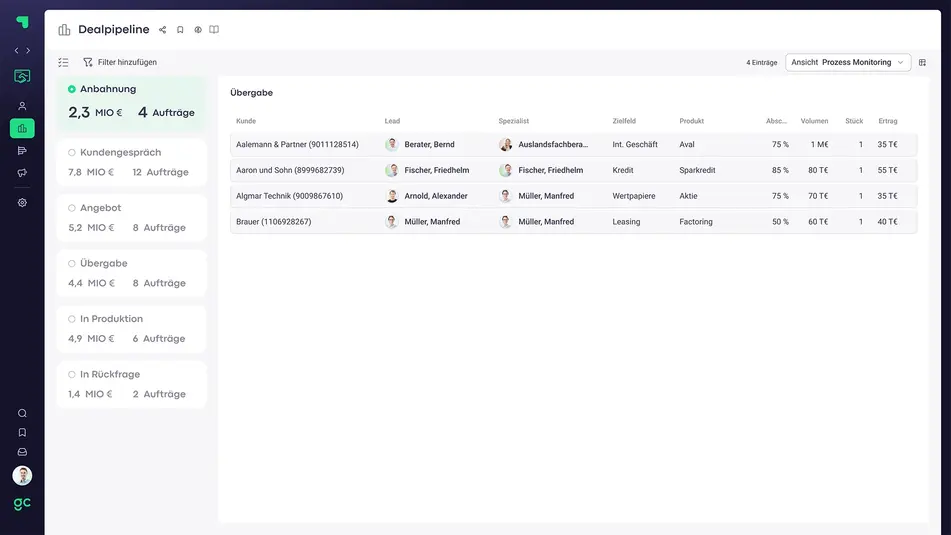951x535 pixels.
Task: Bookmark the Dealpipeline page via header icon
Action: click(180, 30)
